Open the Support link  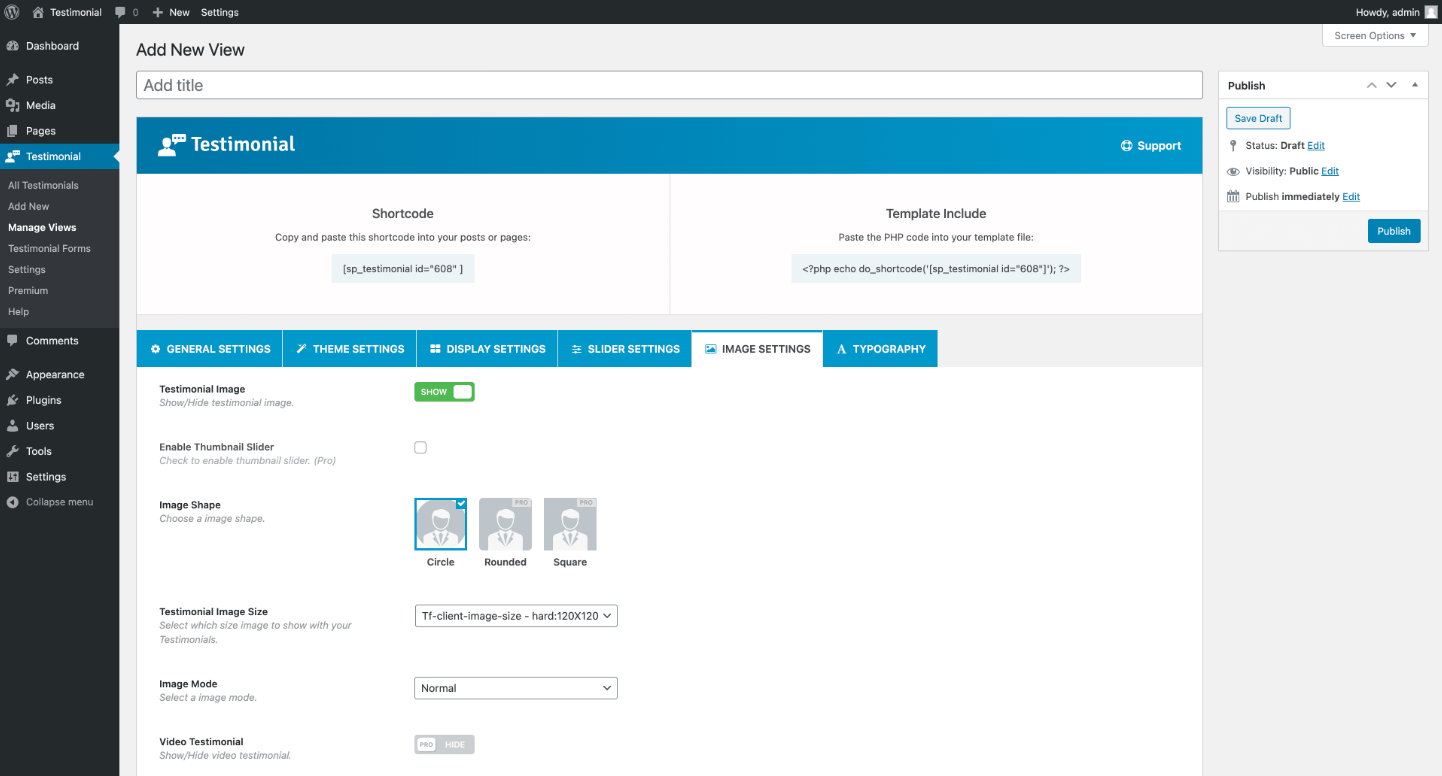tap(1151, 146)
